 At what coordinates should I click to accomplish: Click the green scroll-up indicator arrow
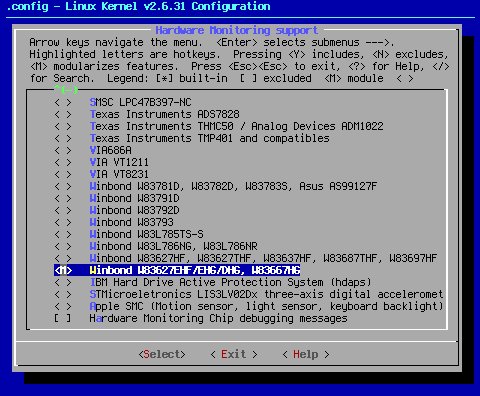tap(66, 90)
